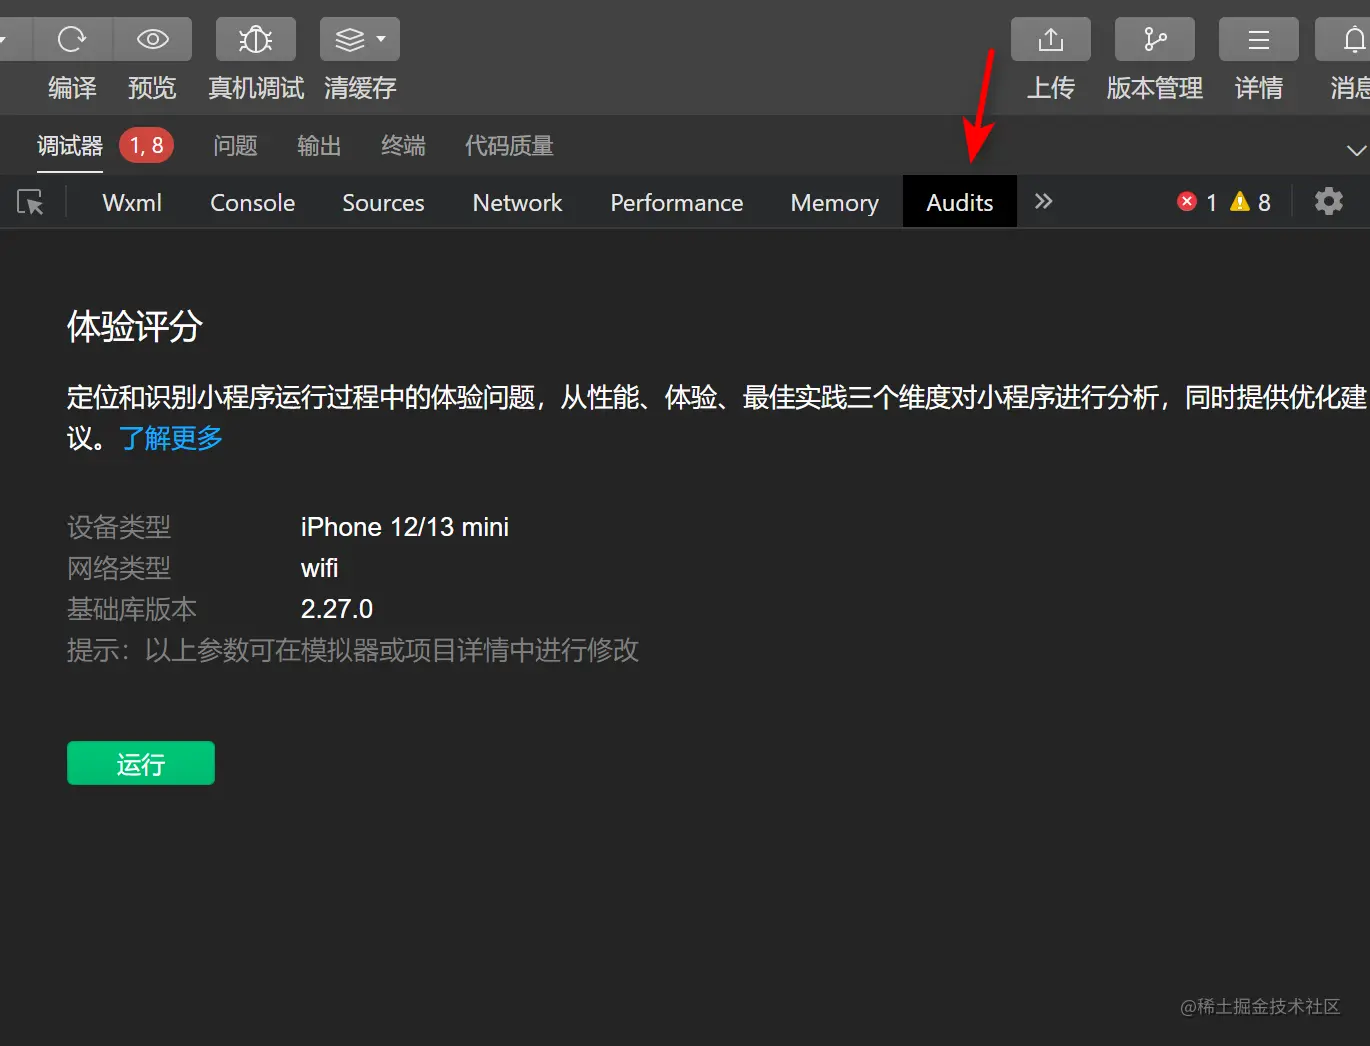1370x1046 pixels.
Task: Click the 编译 label
Action: (72, 88)
